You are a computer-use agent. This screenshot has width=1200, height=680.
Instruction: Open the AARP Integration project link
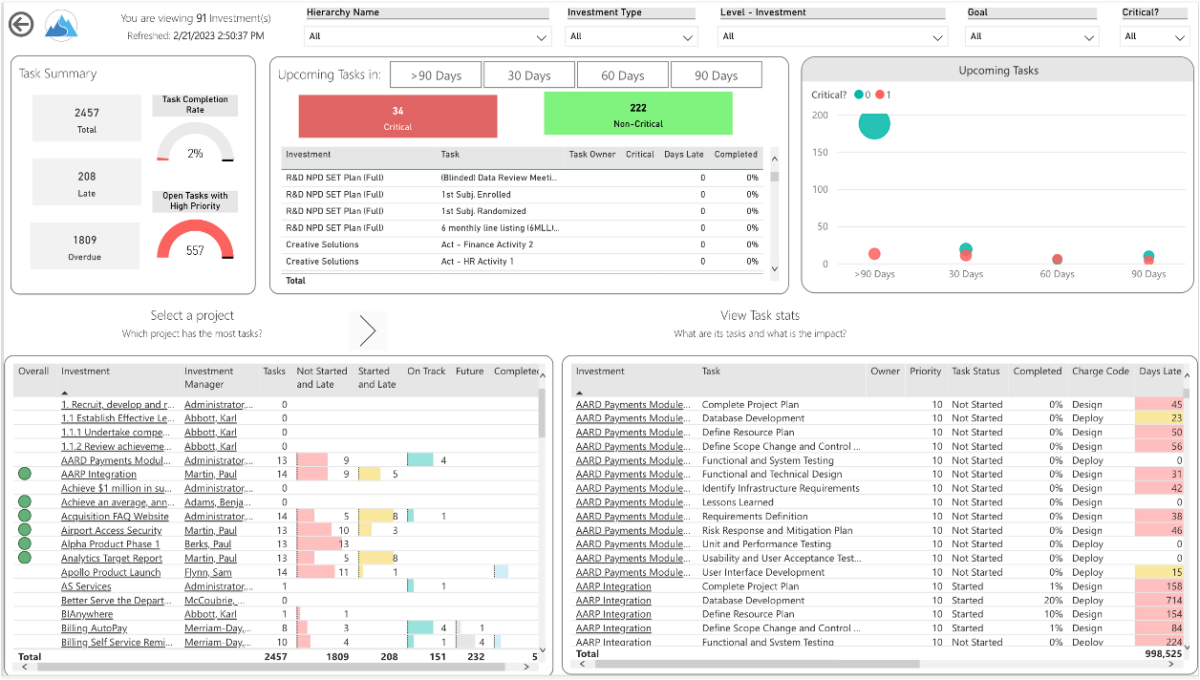[x=98, y=473]
